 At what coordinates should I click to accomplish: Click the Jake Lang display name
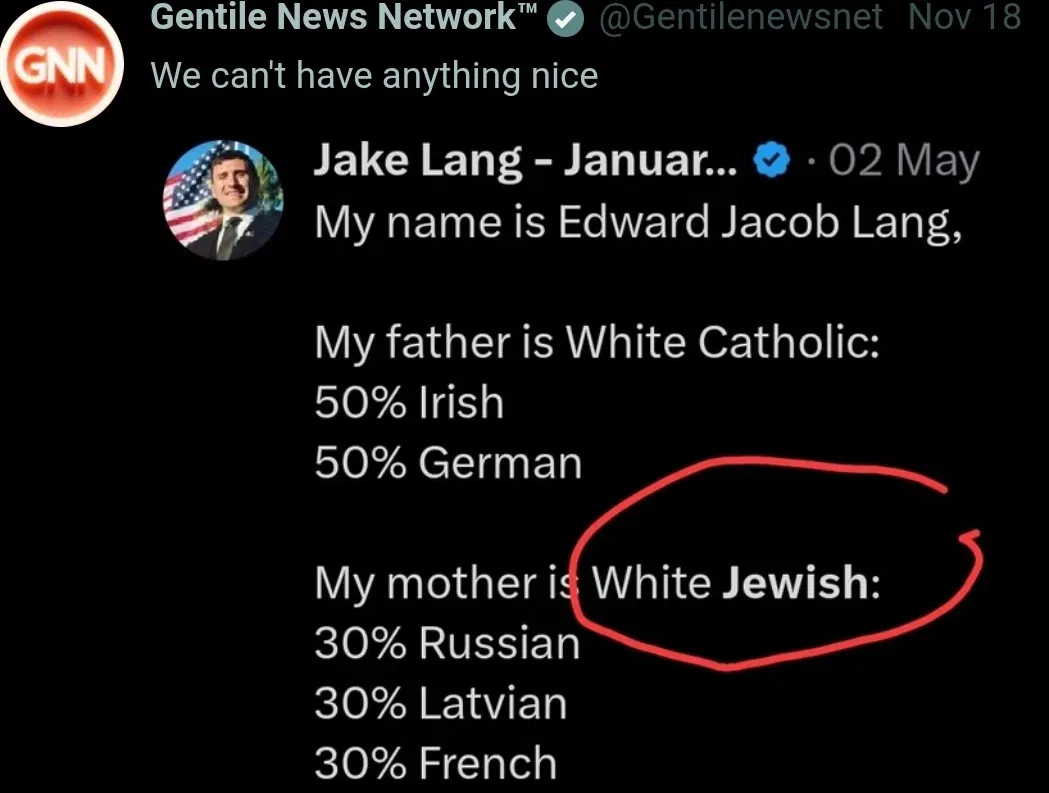tap(526, 161)
